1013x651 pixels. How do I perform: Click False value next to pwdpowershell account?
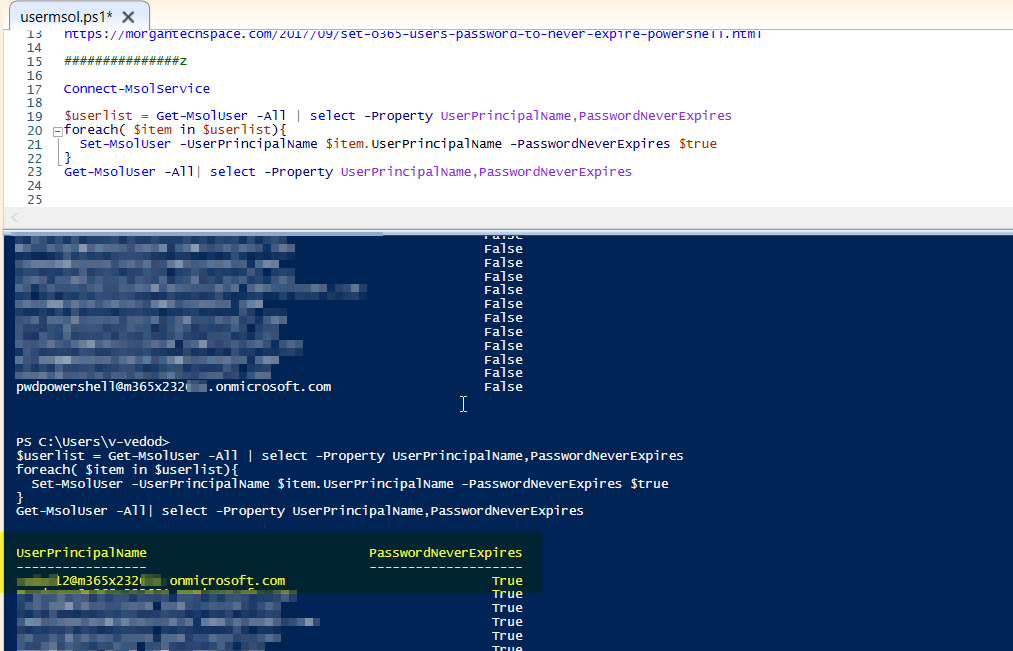tap(503, 387)
